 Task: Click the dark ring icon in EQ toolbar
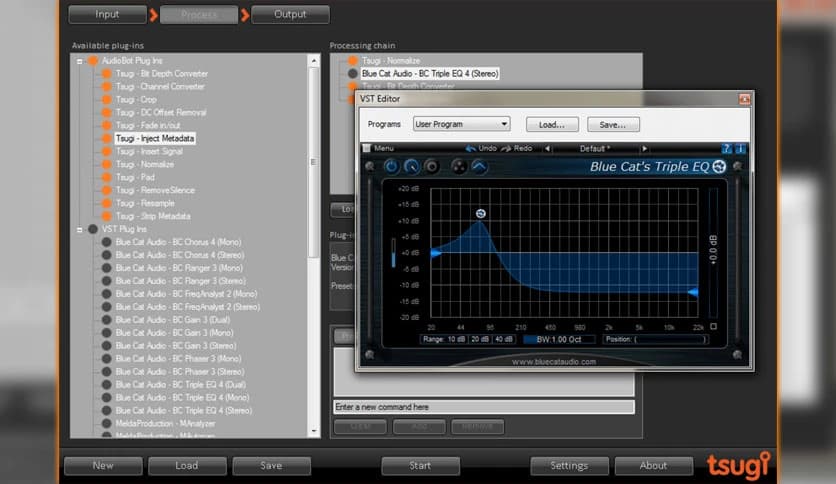(431, 167)
